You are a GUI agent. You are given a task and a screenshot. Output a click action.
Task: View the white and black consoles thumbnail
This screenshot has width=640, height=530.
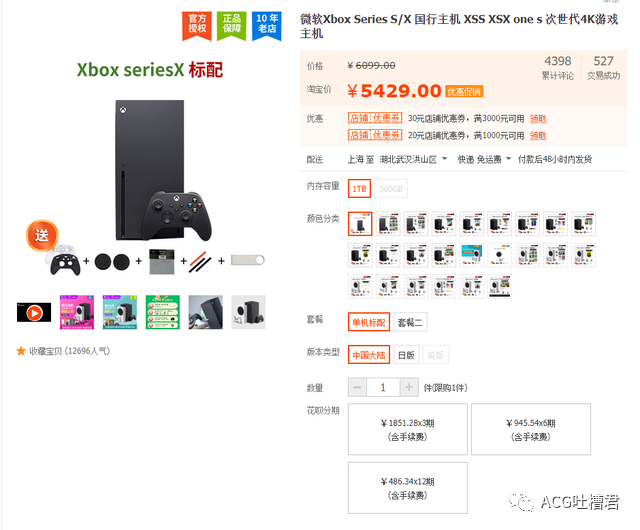pyautogui.click(x=249, y=312)
